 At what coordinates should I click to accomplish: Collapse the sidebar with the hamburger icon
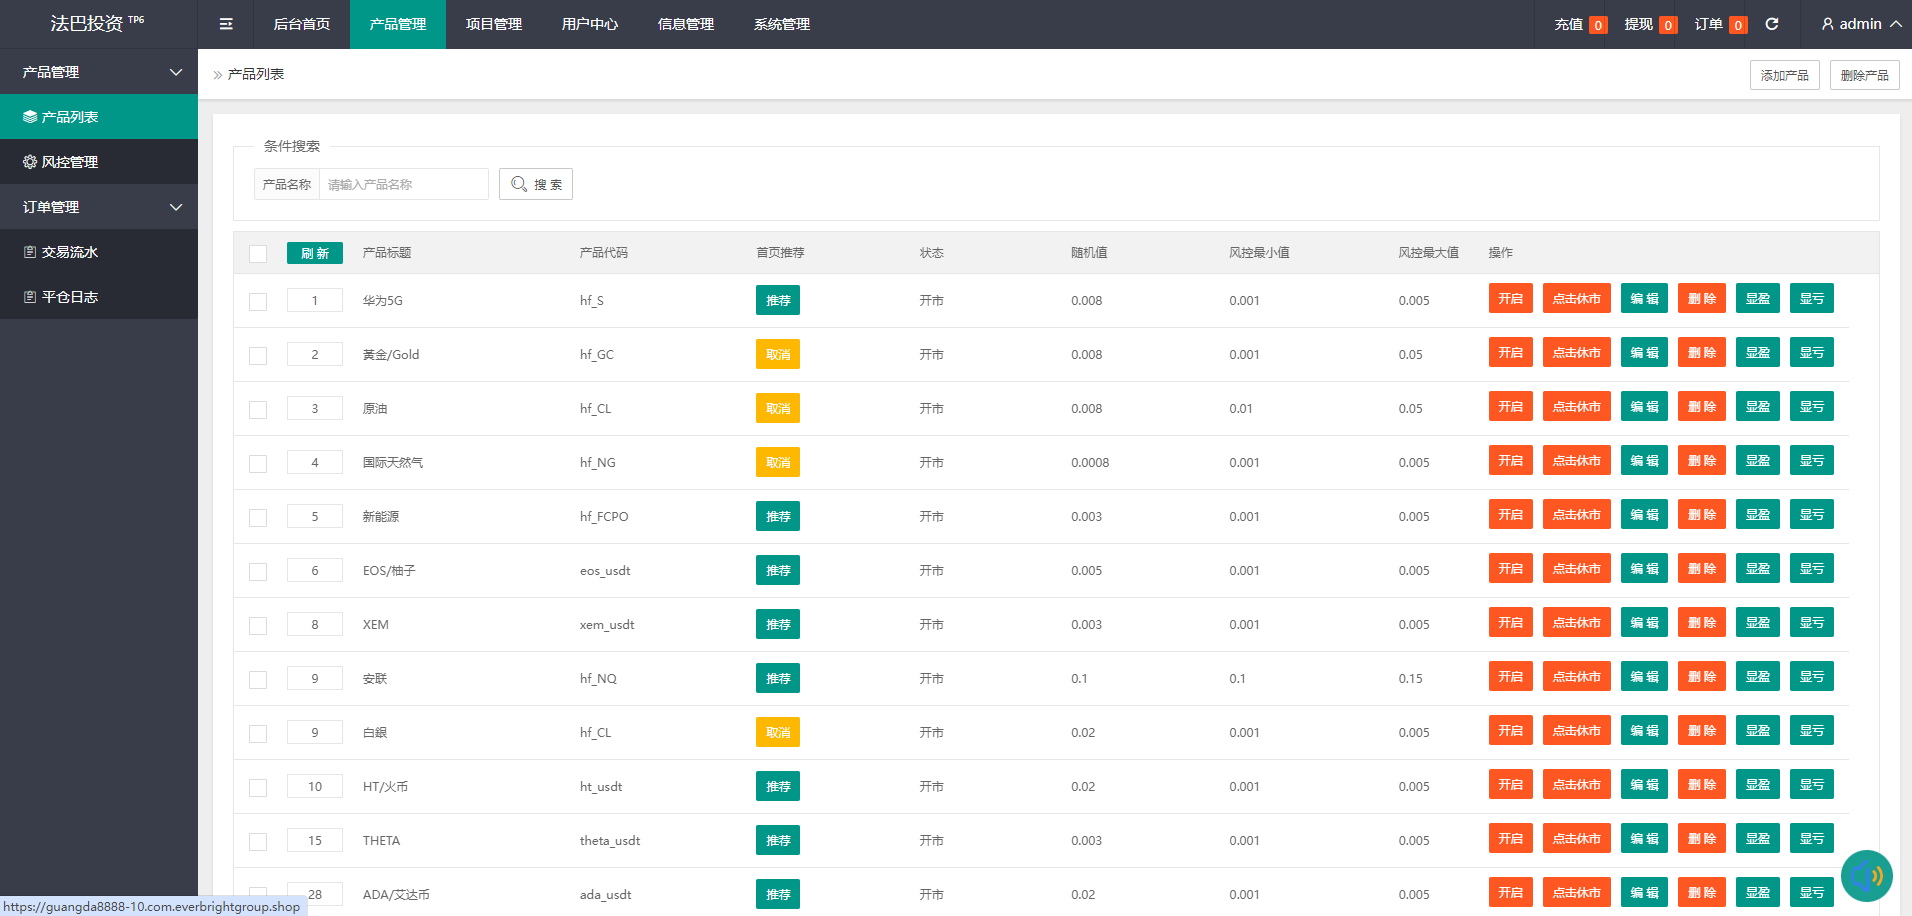click(226, 24)
